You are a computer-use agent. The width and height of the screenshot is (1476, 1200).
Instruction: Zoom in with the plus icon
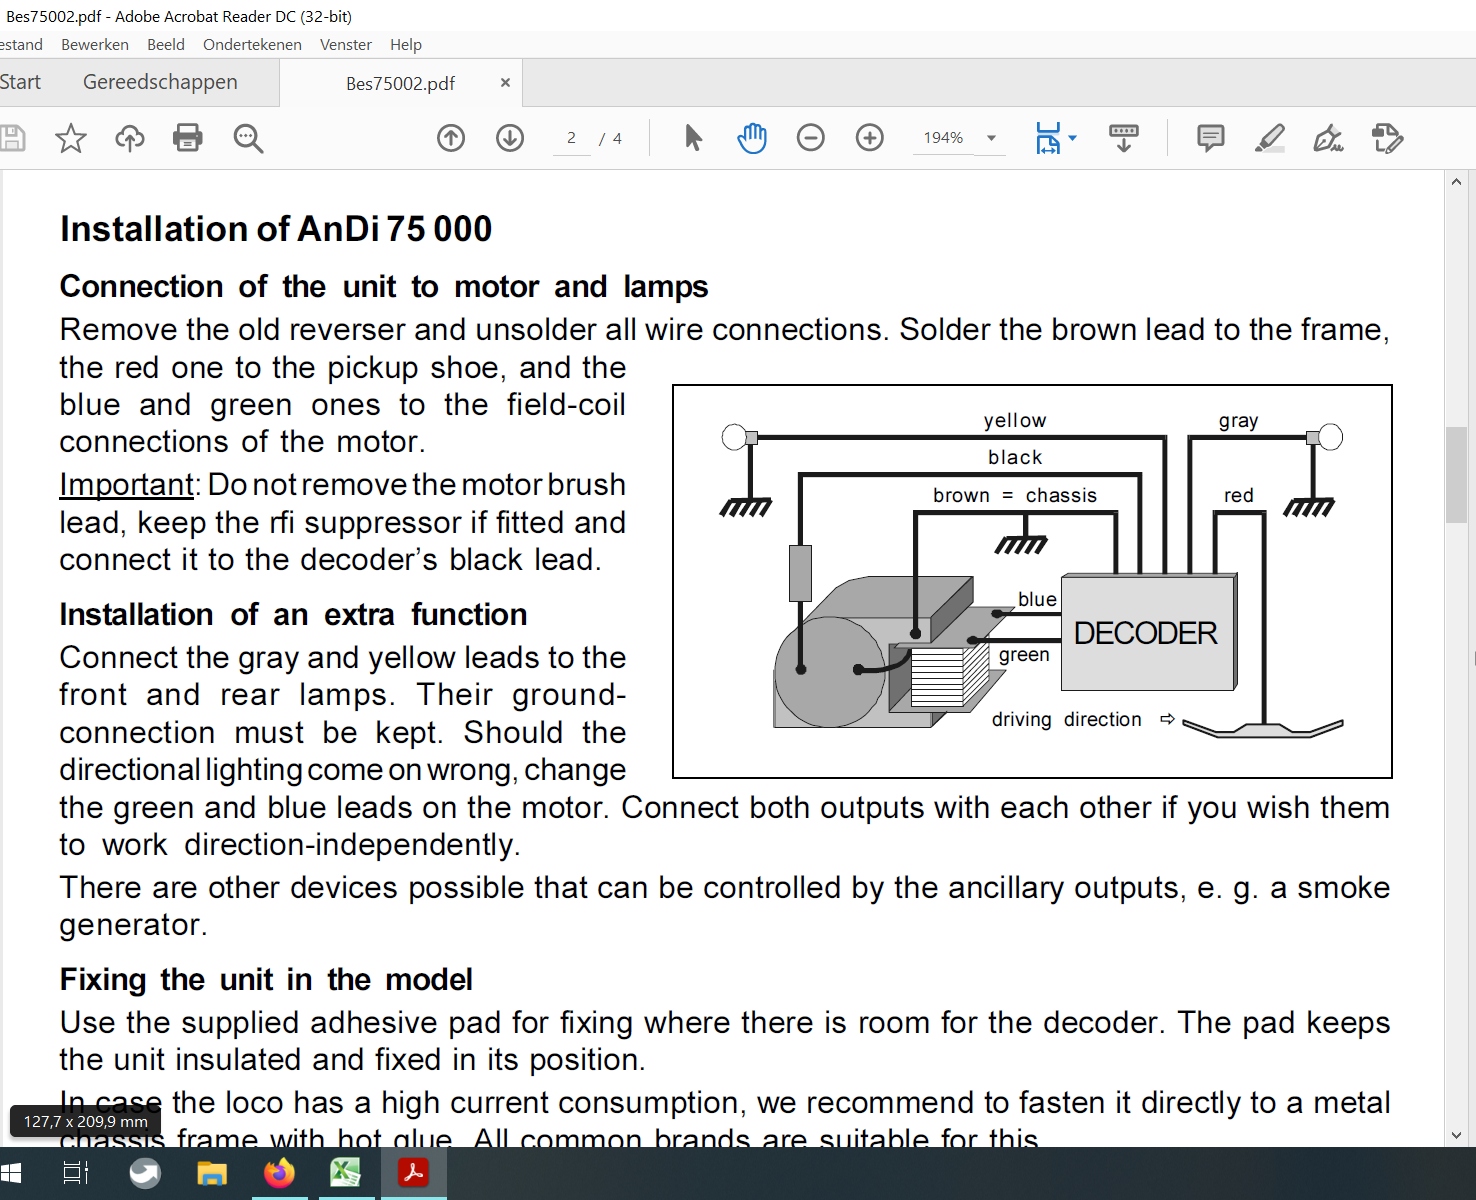pyautogui.click(x=870, y=138)
